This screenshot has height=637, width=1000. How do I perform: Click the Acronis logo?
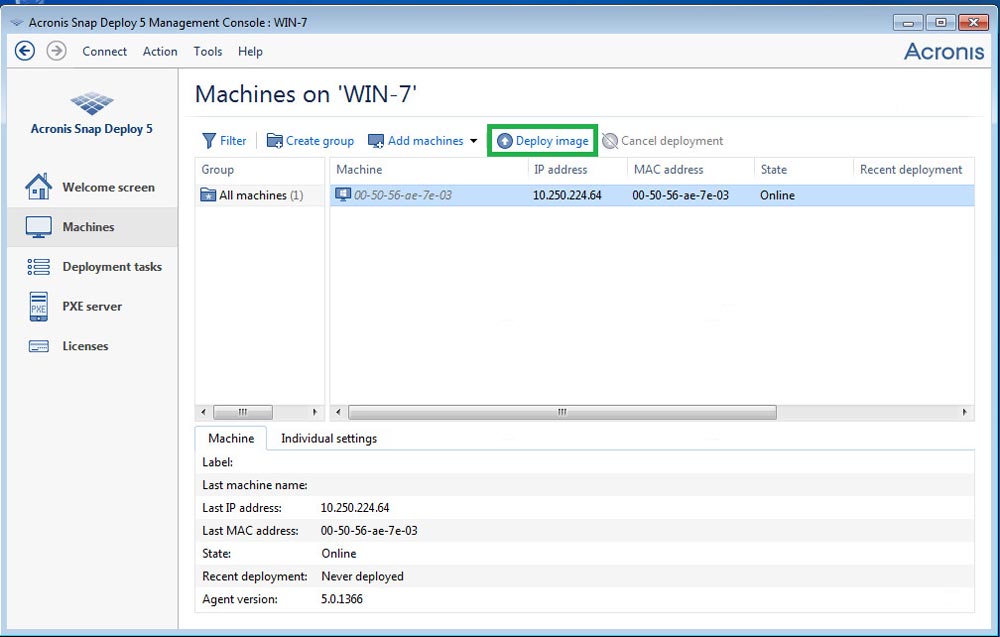(x=943, y=51)
